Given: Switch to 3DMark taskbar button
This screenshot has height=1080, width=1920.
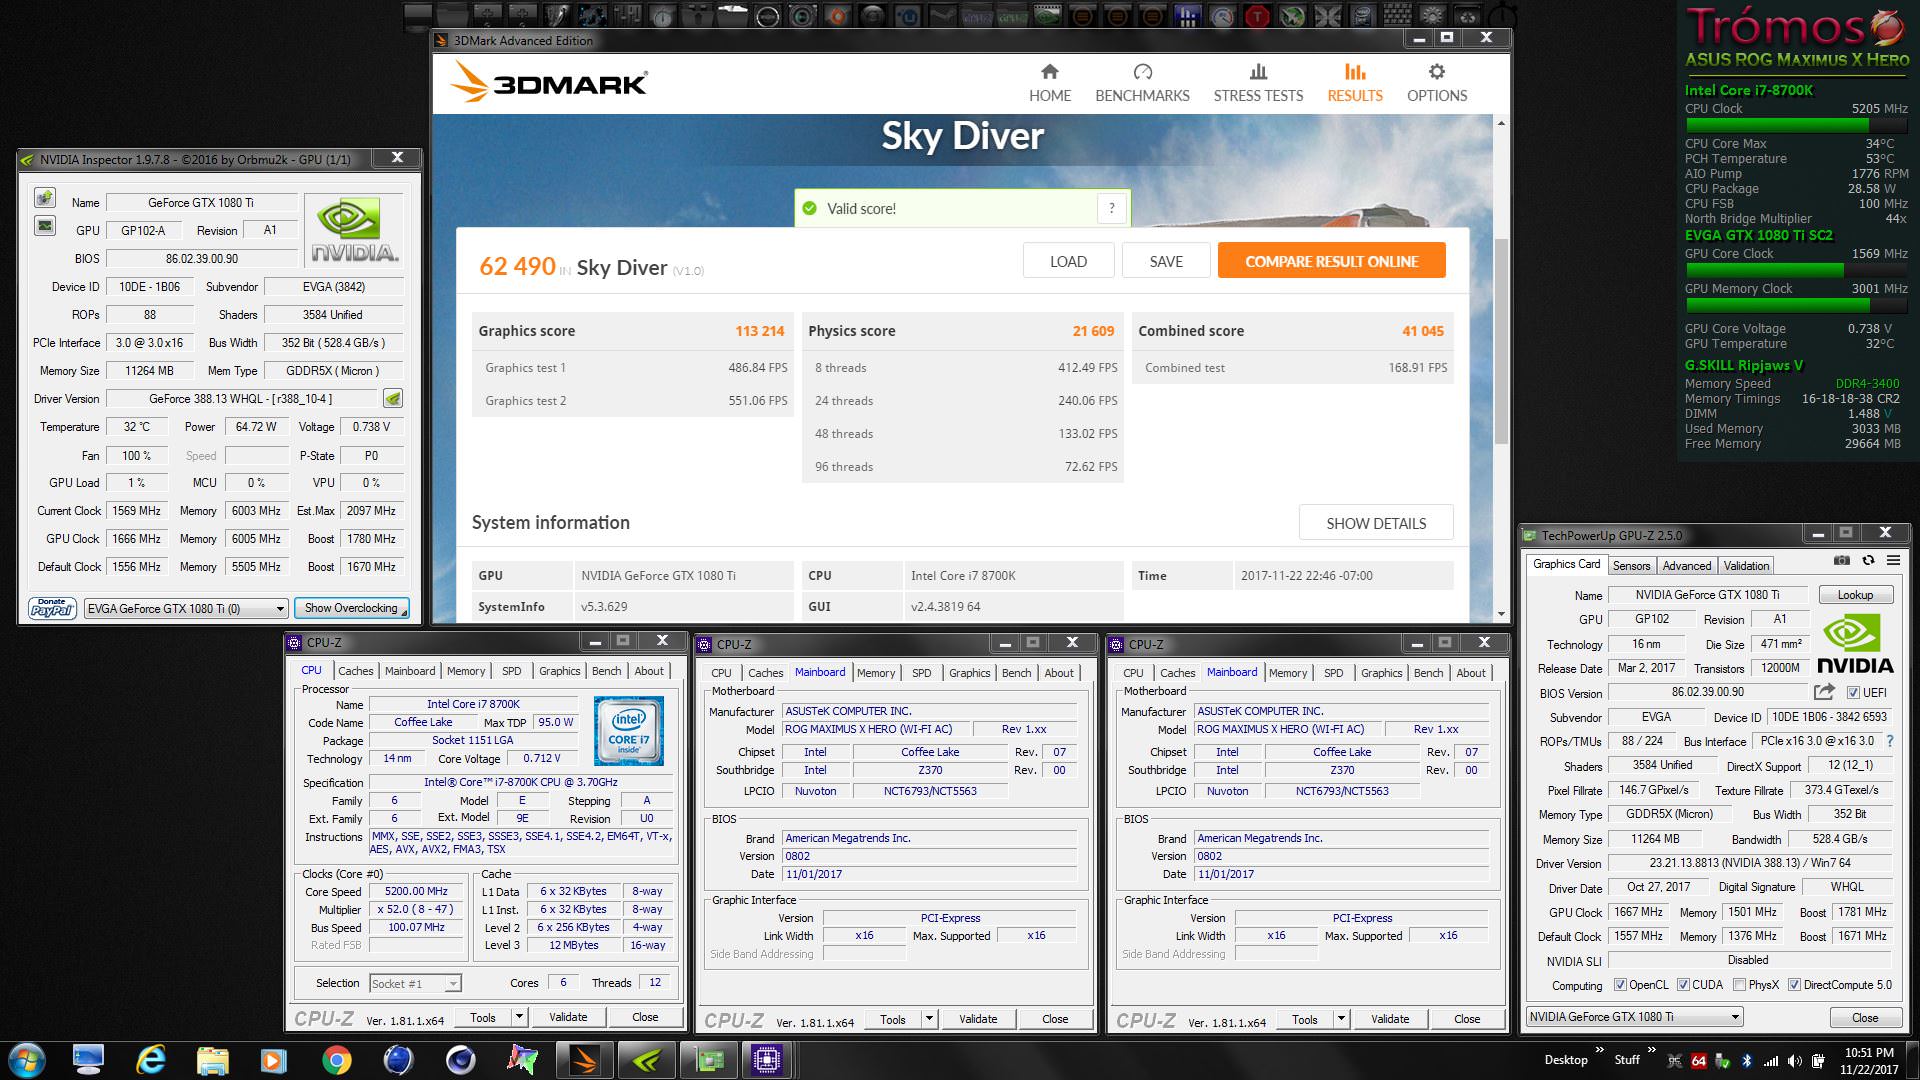Looking at the screenshot, I should (x=584, y=1060).
